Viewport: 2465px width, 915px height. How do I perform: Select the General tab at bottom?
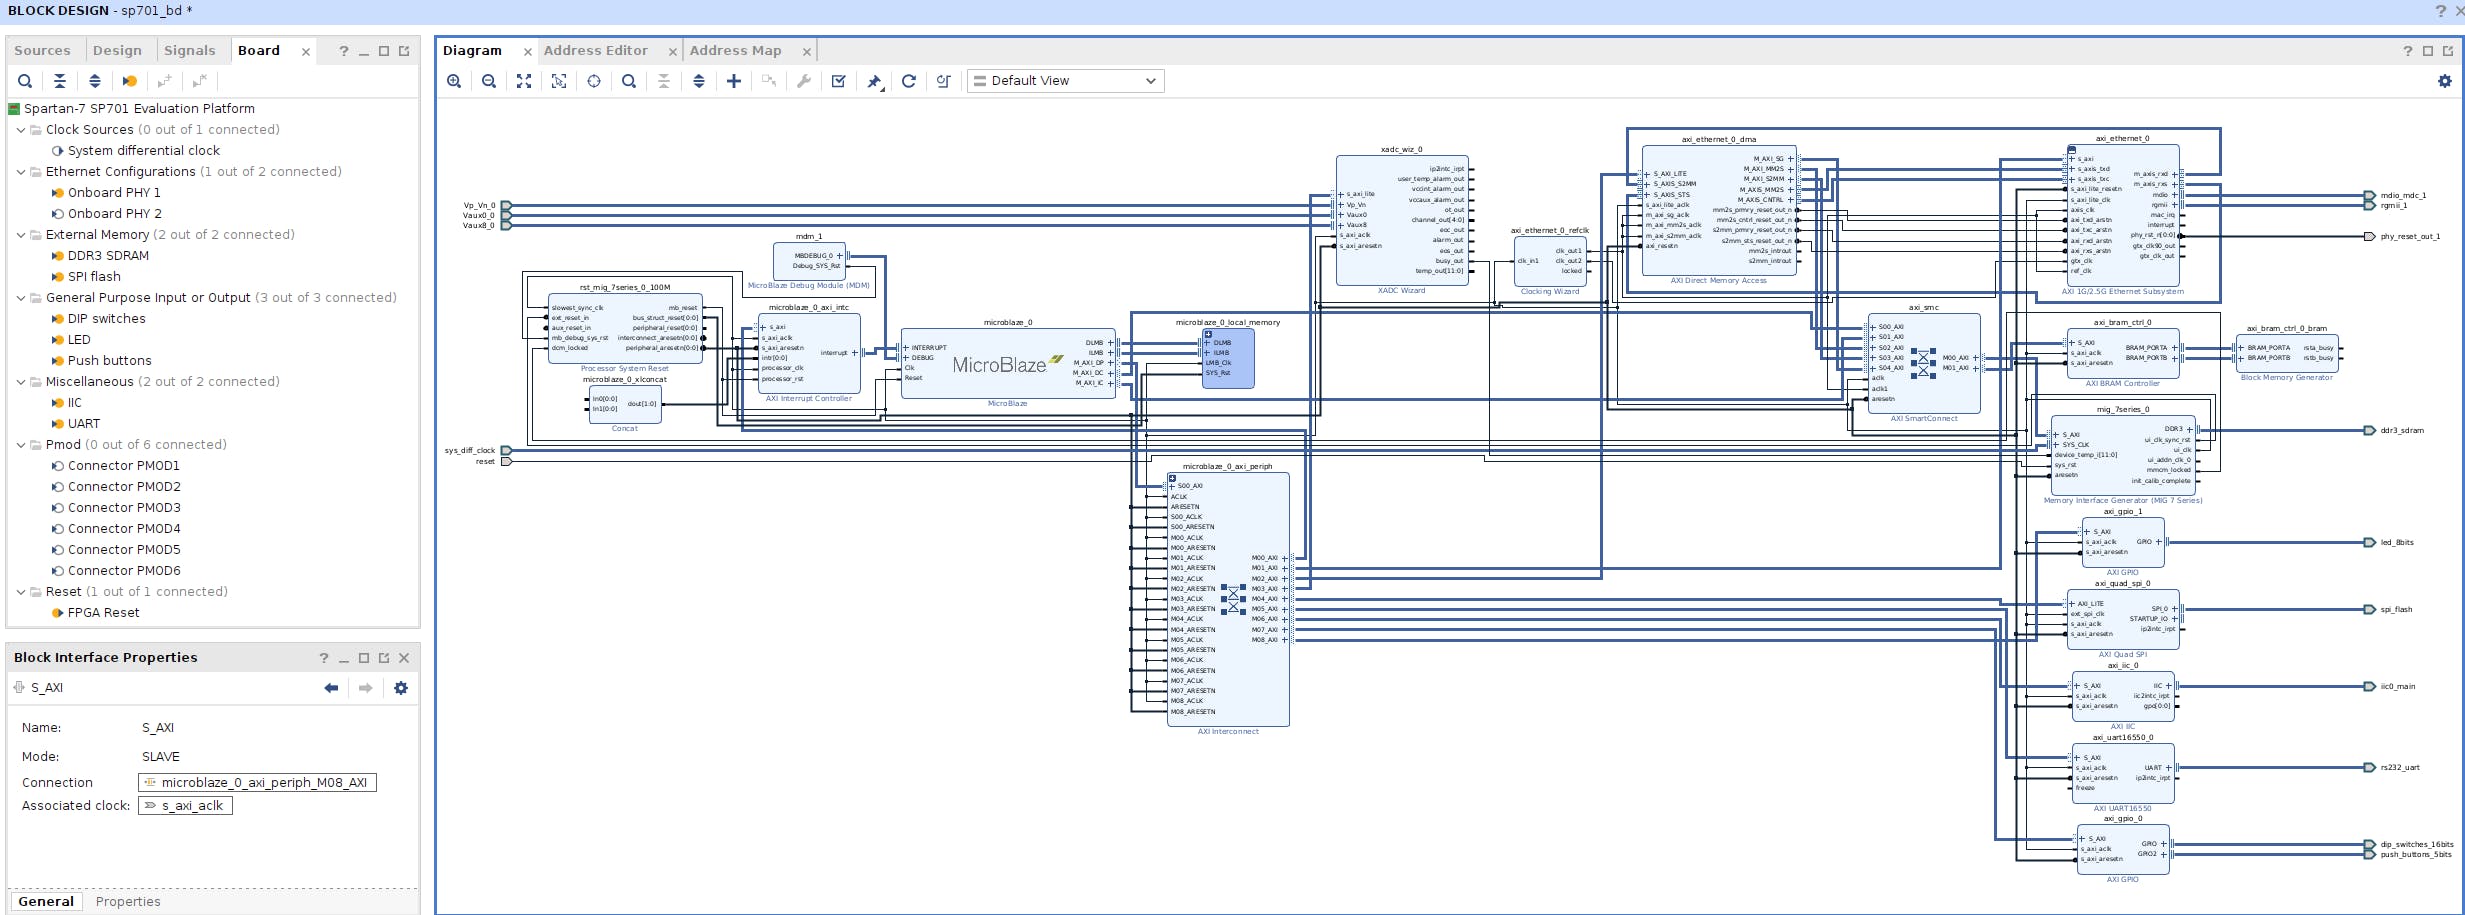coord(46,902)
